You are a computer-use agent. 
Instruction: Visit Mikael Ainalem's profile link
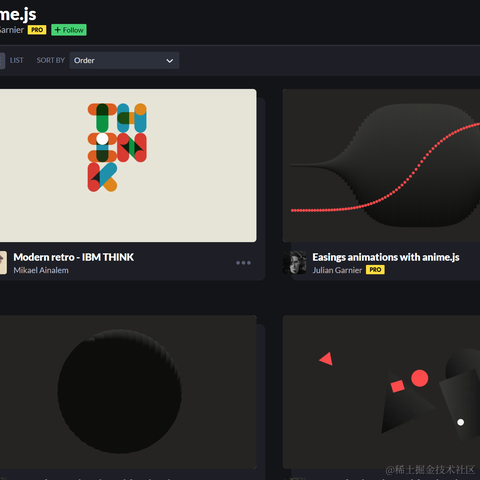[41, 270]
